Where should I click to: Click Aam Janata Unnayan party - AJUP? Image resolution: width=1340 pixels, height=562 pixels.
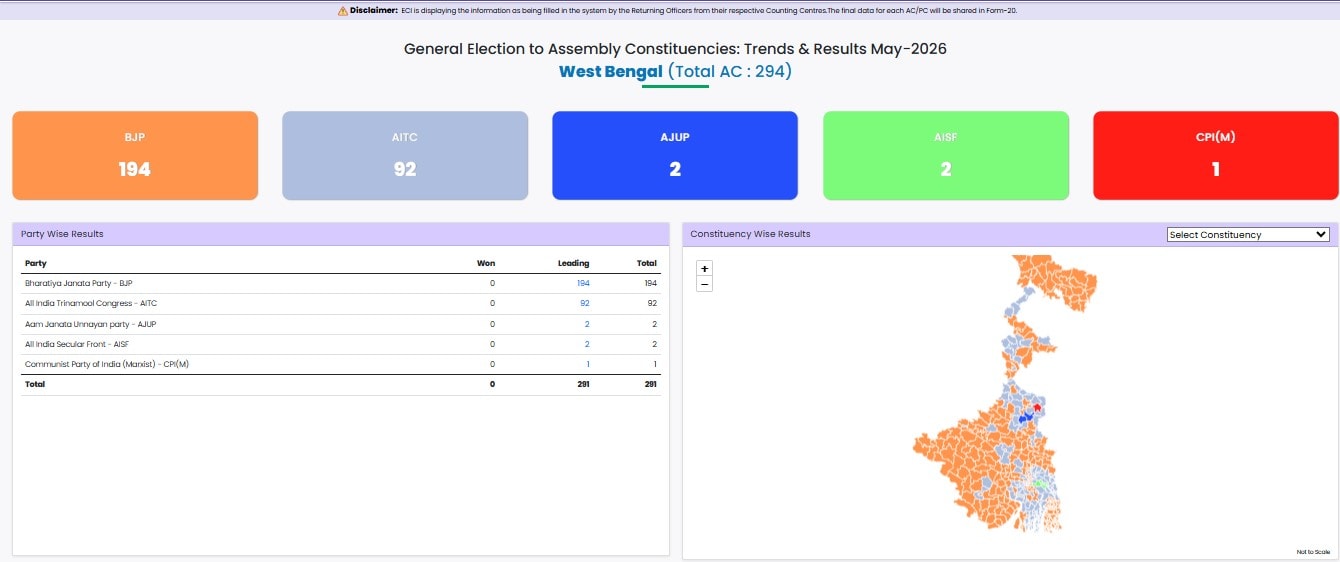(x=90, y=324)
